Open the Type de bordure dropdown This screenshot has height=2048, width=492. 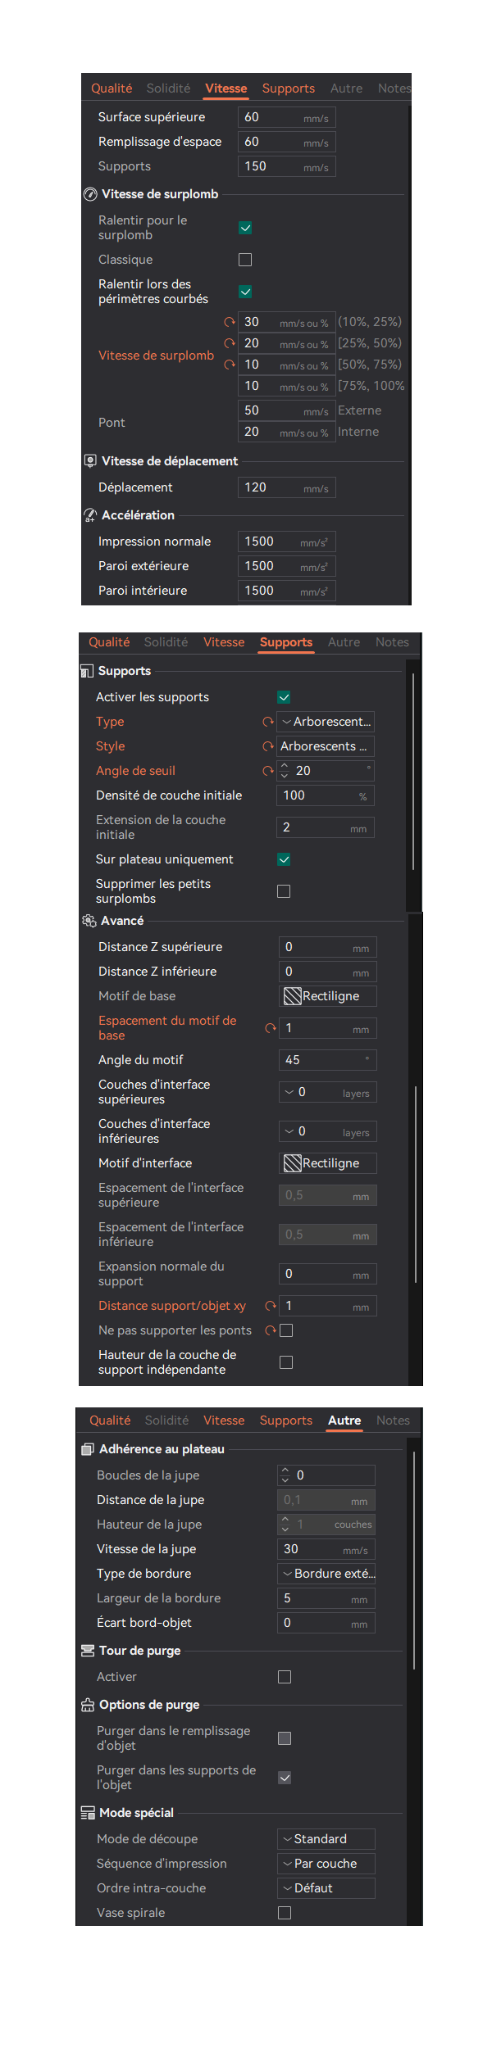point(326,1574)
